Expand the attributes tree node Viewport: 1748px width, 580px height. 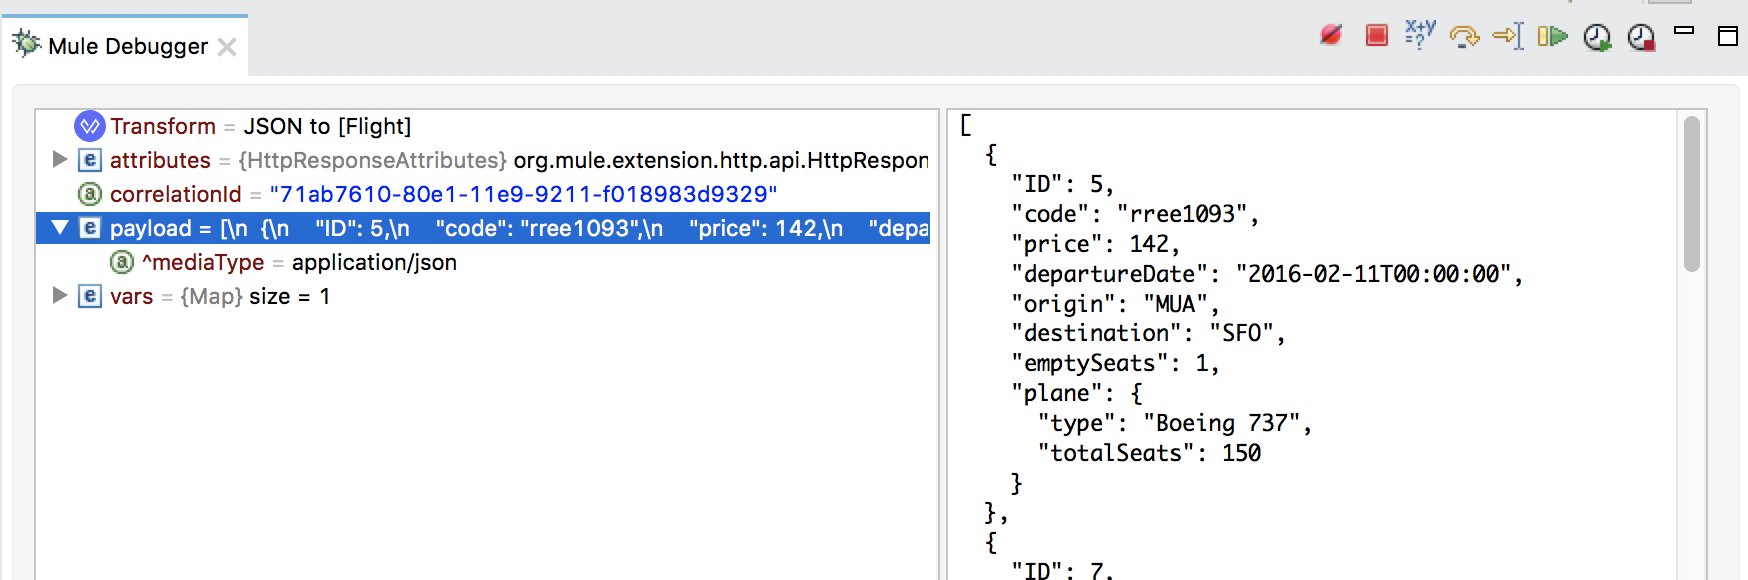pyautogui.click(x=59, y=159)
